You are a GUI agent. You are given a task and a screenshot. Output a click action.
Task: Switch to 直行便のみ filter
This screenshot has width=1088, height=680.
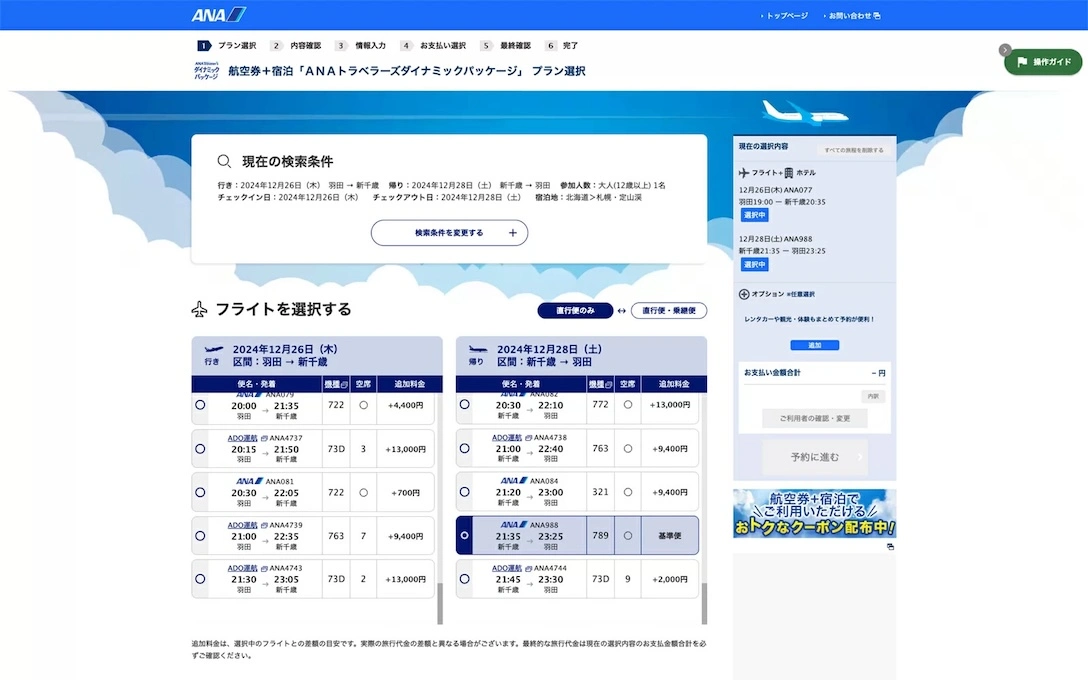click(575, 311)
